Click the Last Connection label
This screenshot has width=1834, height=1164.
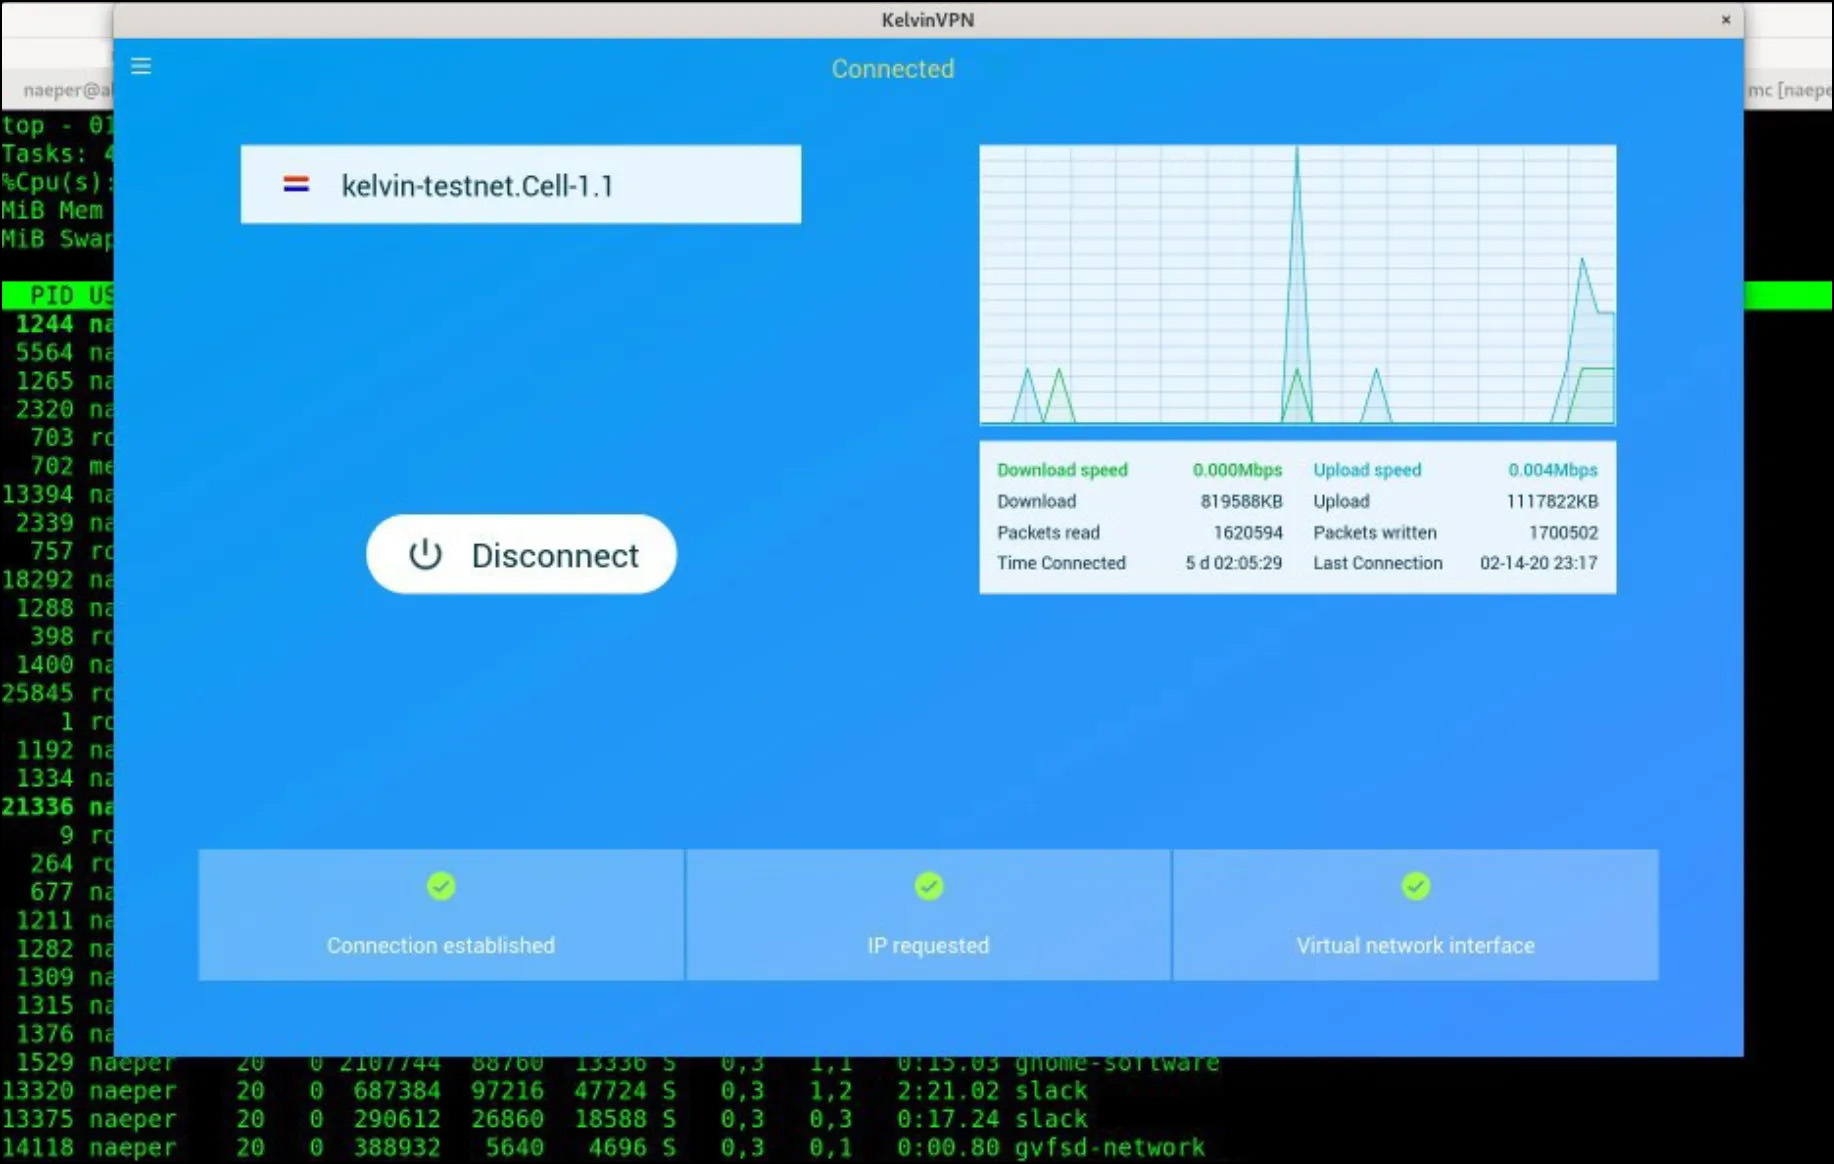click(1377, 563)
